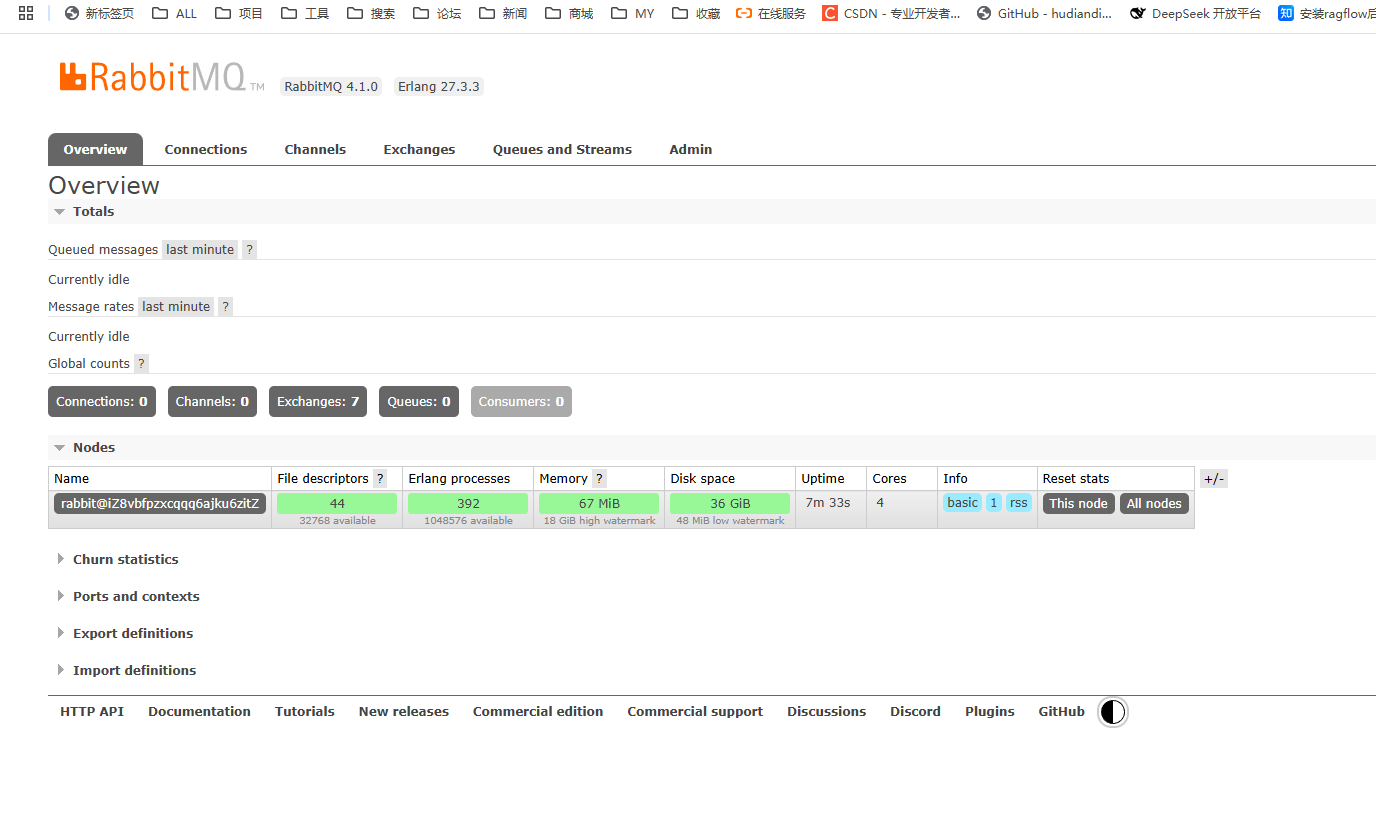
Task: Switch to the Channels tab
Action: pyautogui.click(x=315, y=149)
